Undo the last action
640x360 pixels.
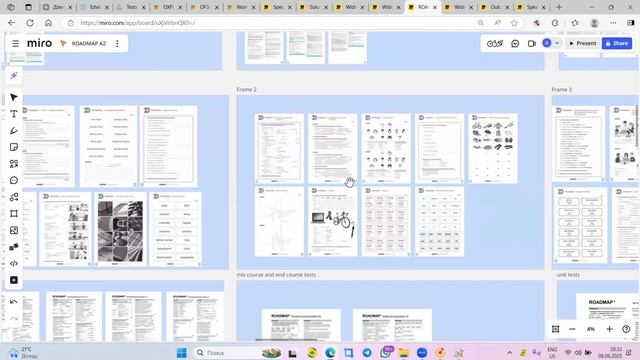[x=13, y=302]
